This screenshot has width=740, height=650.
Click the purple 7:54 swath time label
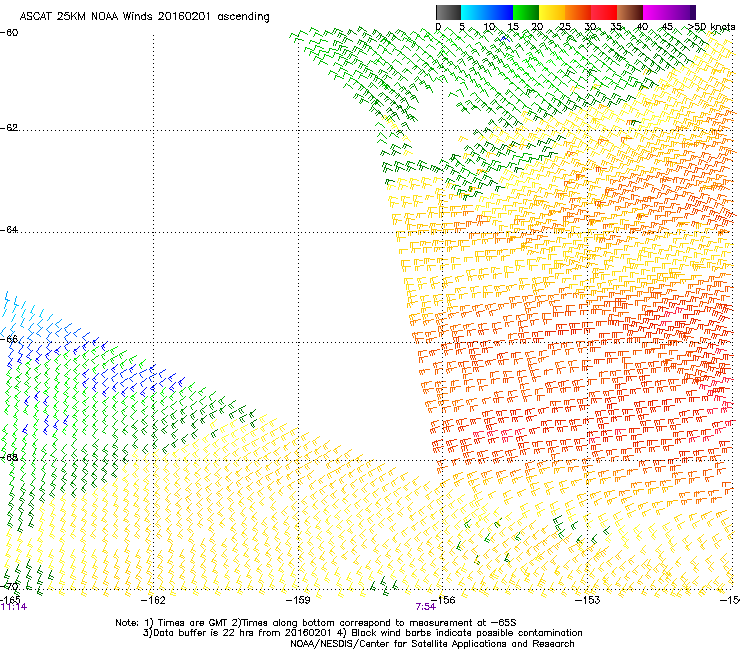click(425, 607)
